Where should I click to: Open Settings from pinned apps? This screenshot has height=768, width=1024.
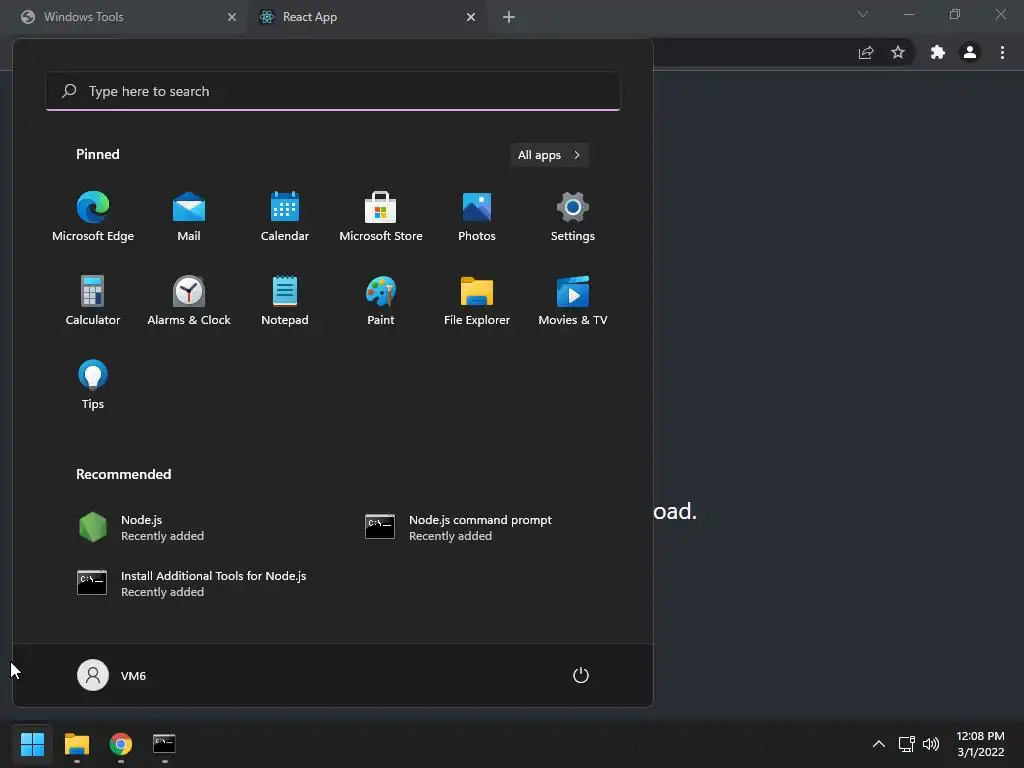click(573, 217)
